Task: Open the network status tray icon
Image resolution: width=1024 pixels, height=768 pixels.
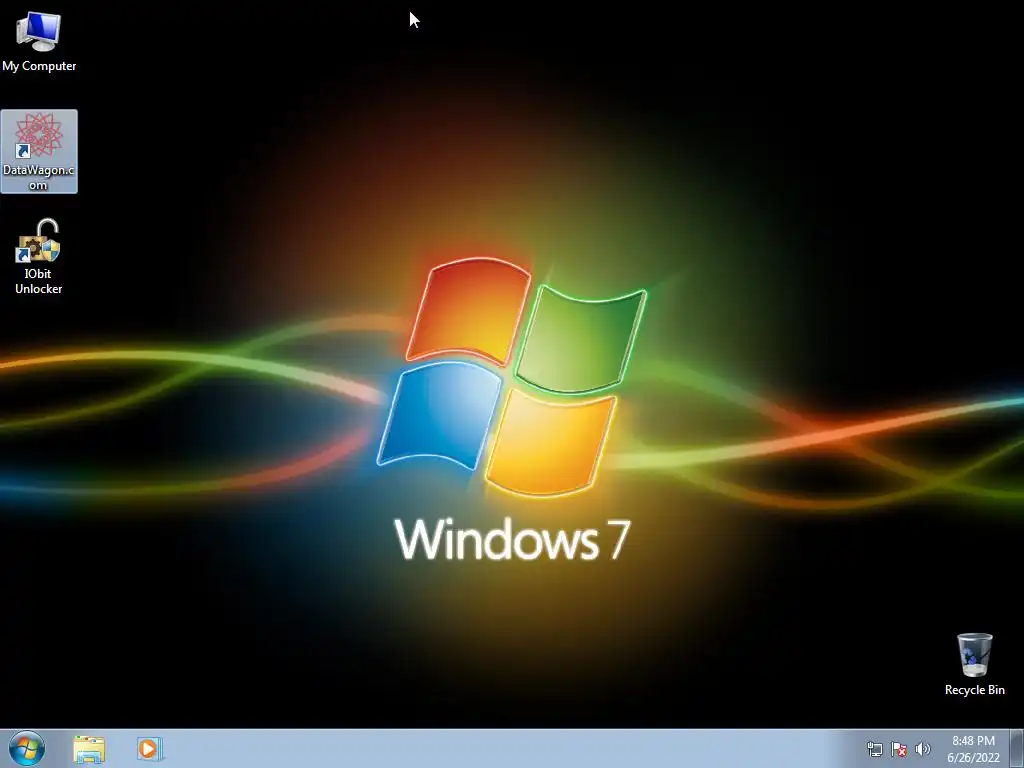Action: point(874,749)
